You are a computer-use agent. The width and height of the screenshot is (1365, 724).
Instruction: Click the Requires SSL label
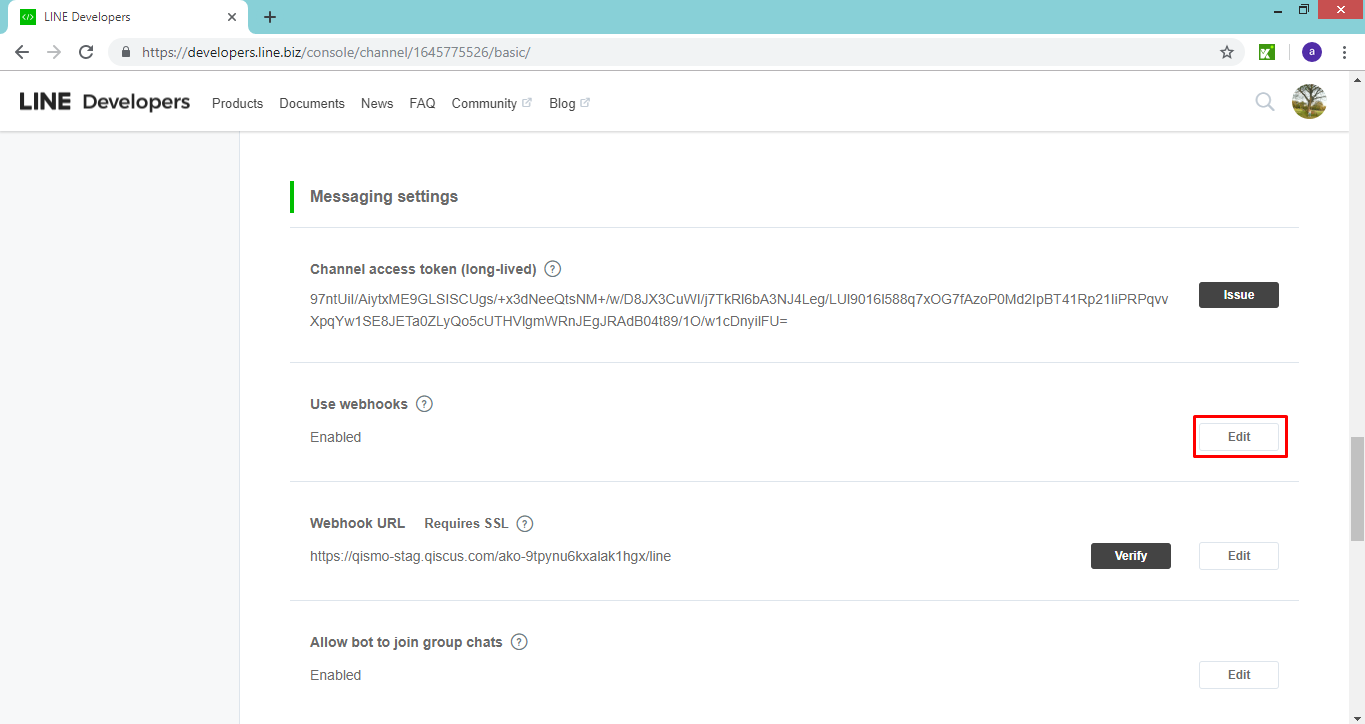(x=466, y=523)
